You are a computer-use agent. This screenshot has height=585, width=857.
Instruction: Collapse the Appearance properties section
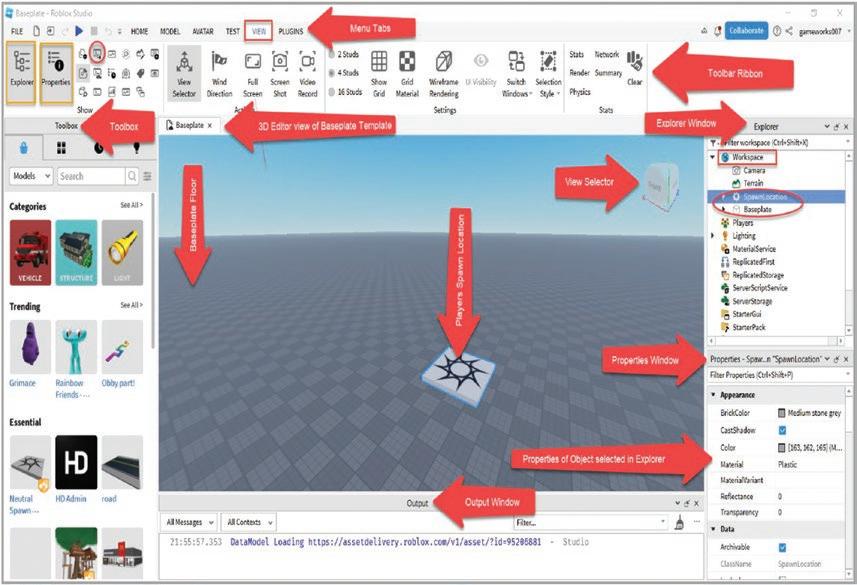pos(714,395)
